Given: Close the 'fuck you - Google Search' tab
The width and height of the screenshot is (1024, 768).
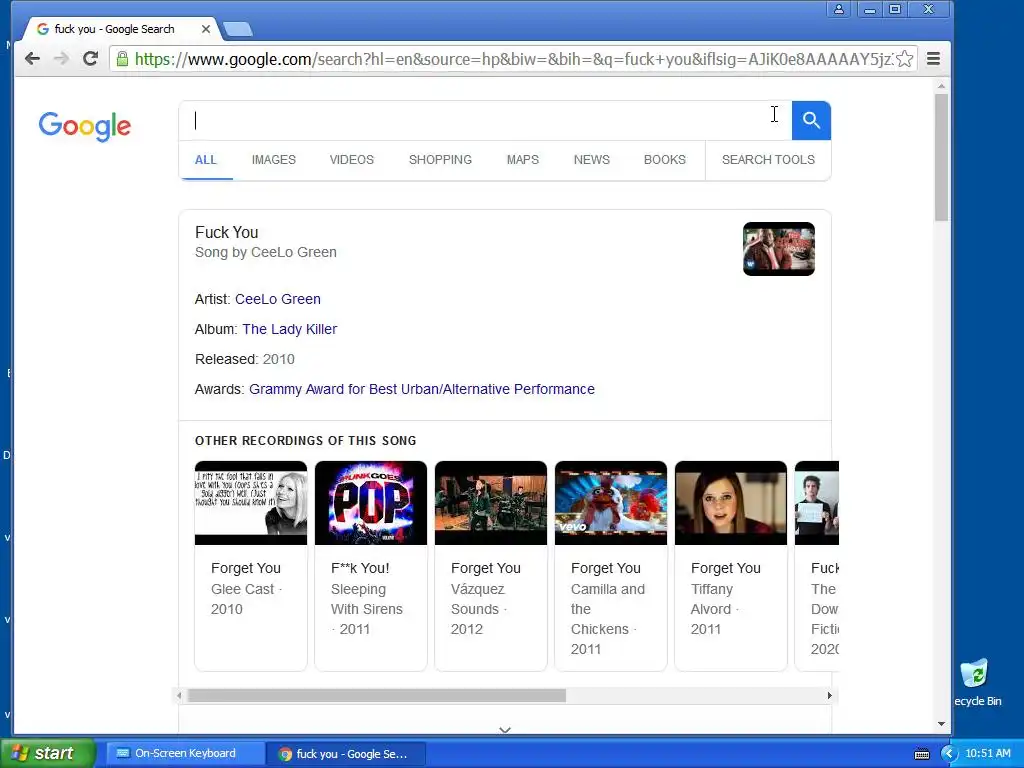Looking at the screenshot, I should coord(206,29).
